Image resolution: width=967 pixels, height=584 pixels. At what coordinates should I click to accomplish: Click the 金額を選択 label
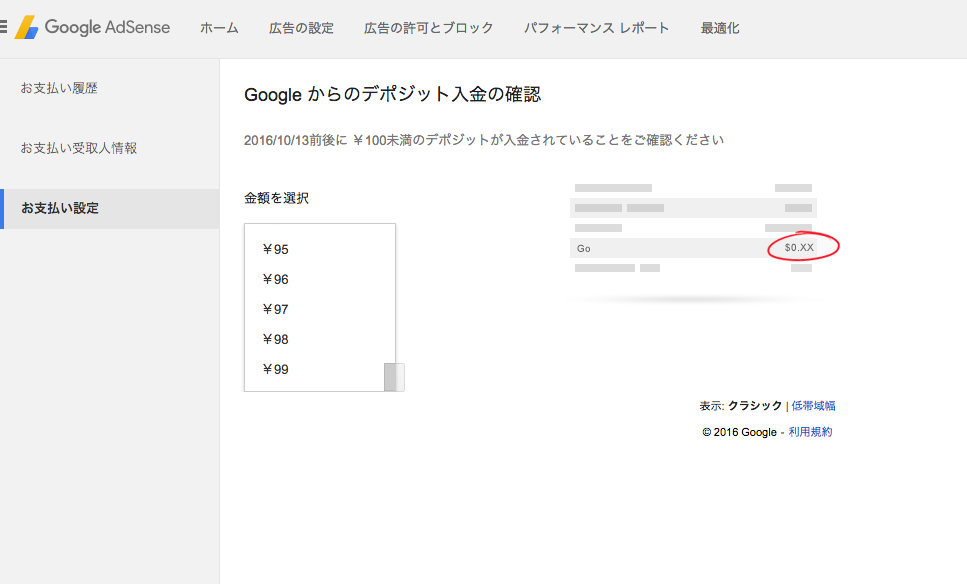tap(276, 198)
